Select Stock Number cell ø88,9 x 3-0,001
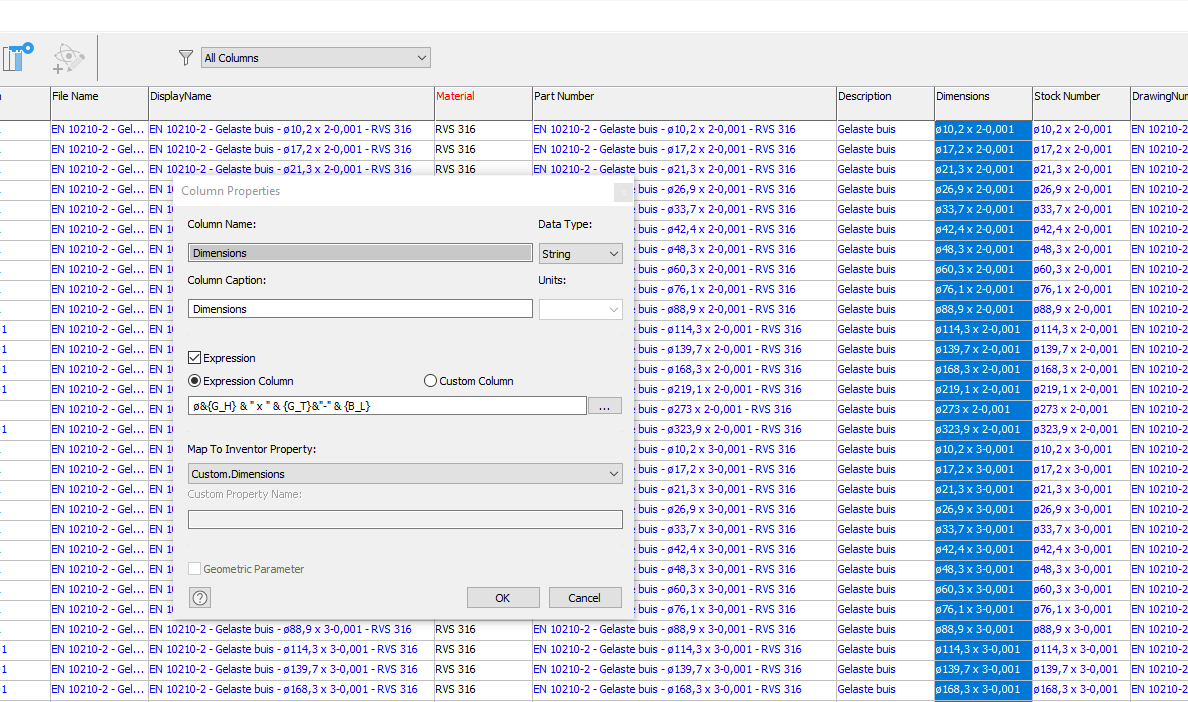Image resolution: width=1188 pixels, height=702 pixels. 1081,629
